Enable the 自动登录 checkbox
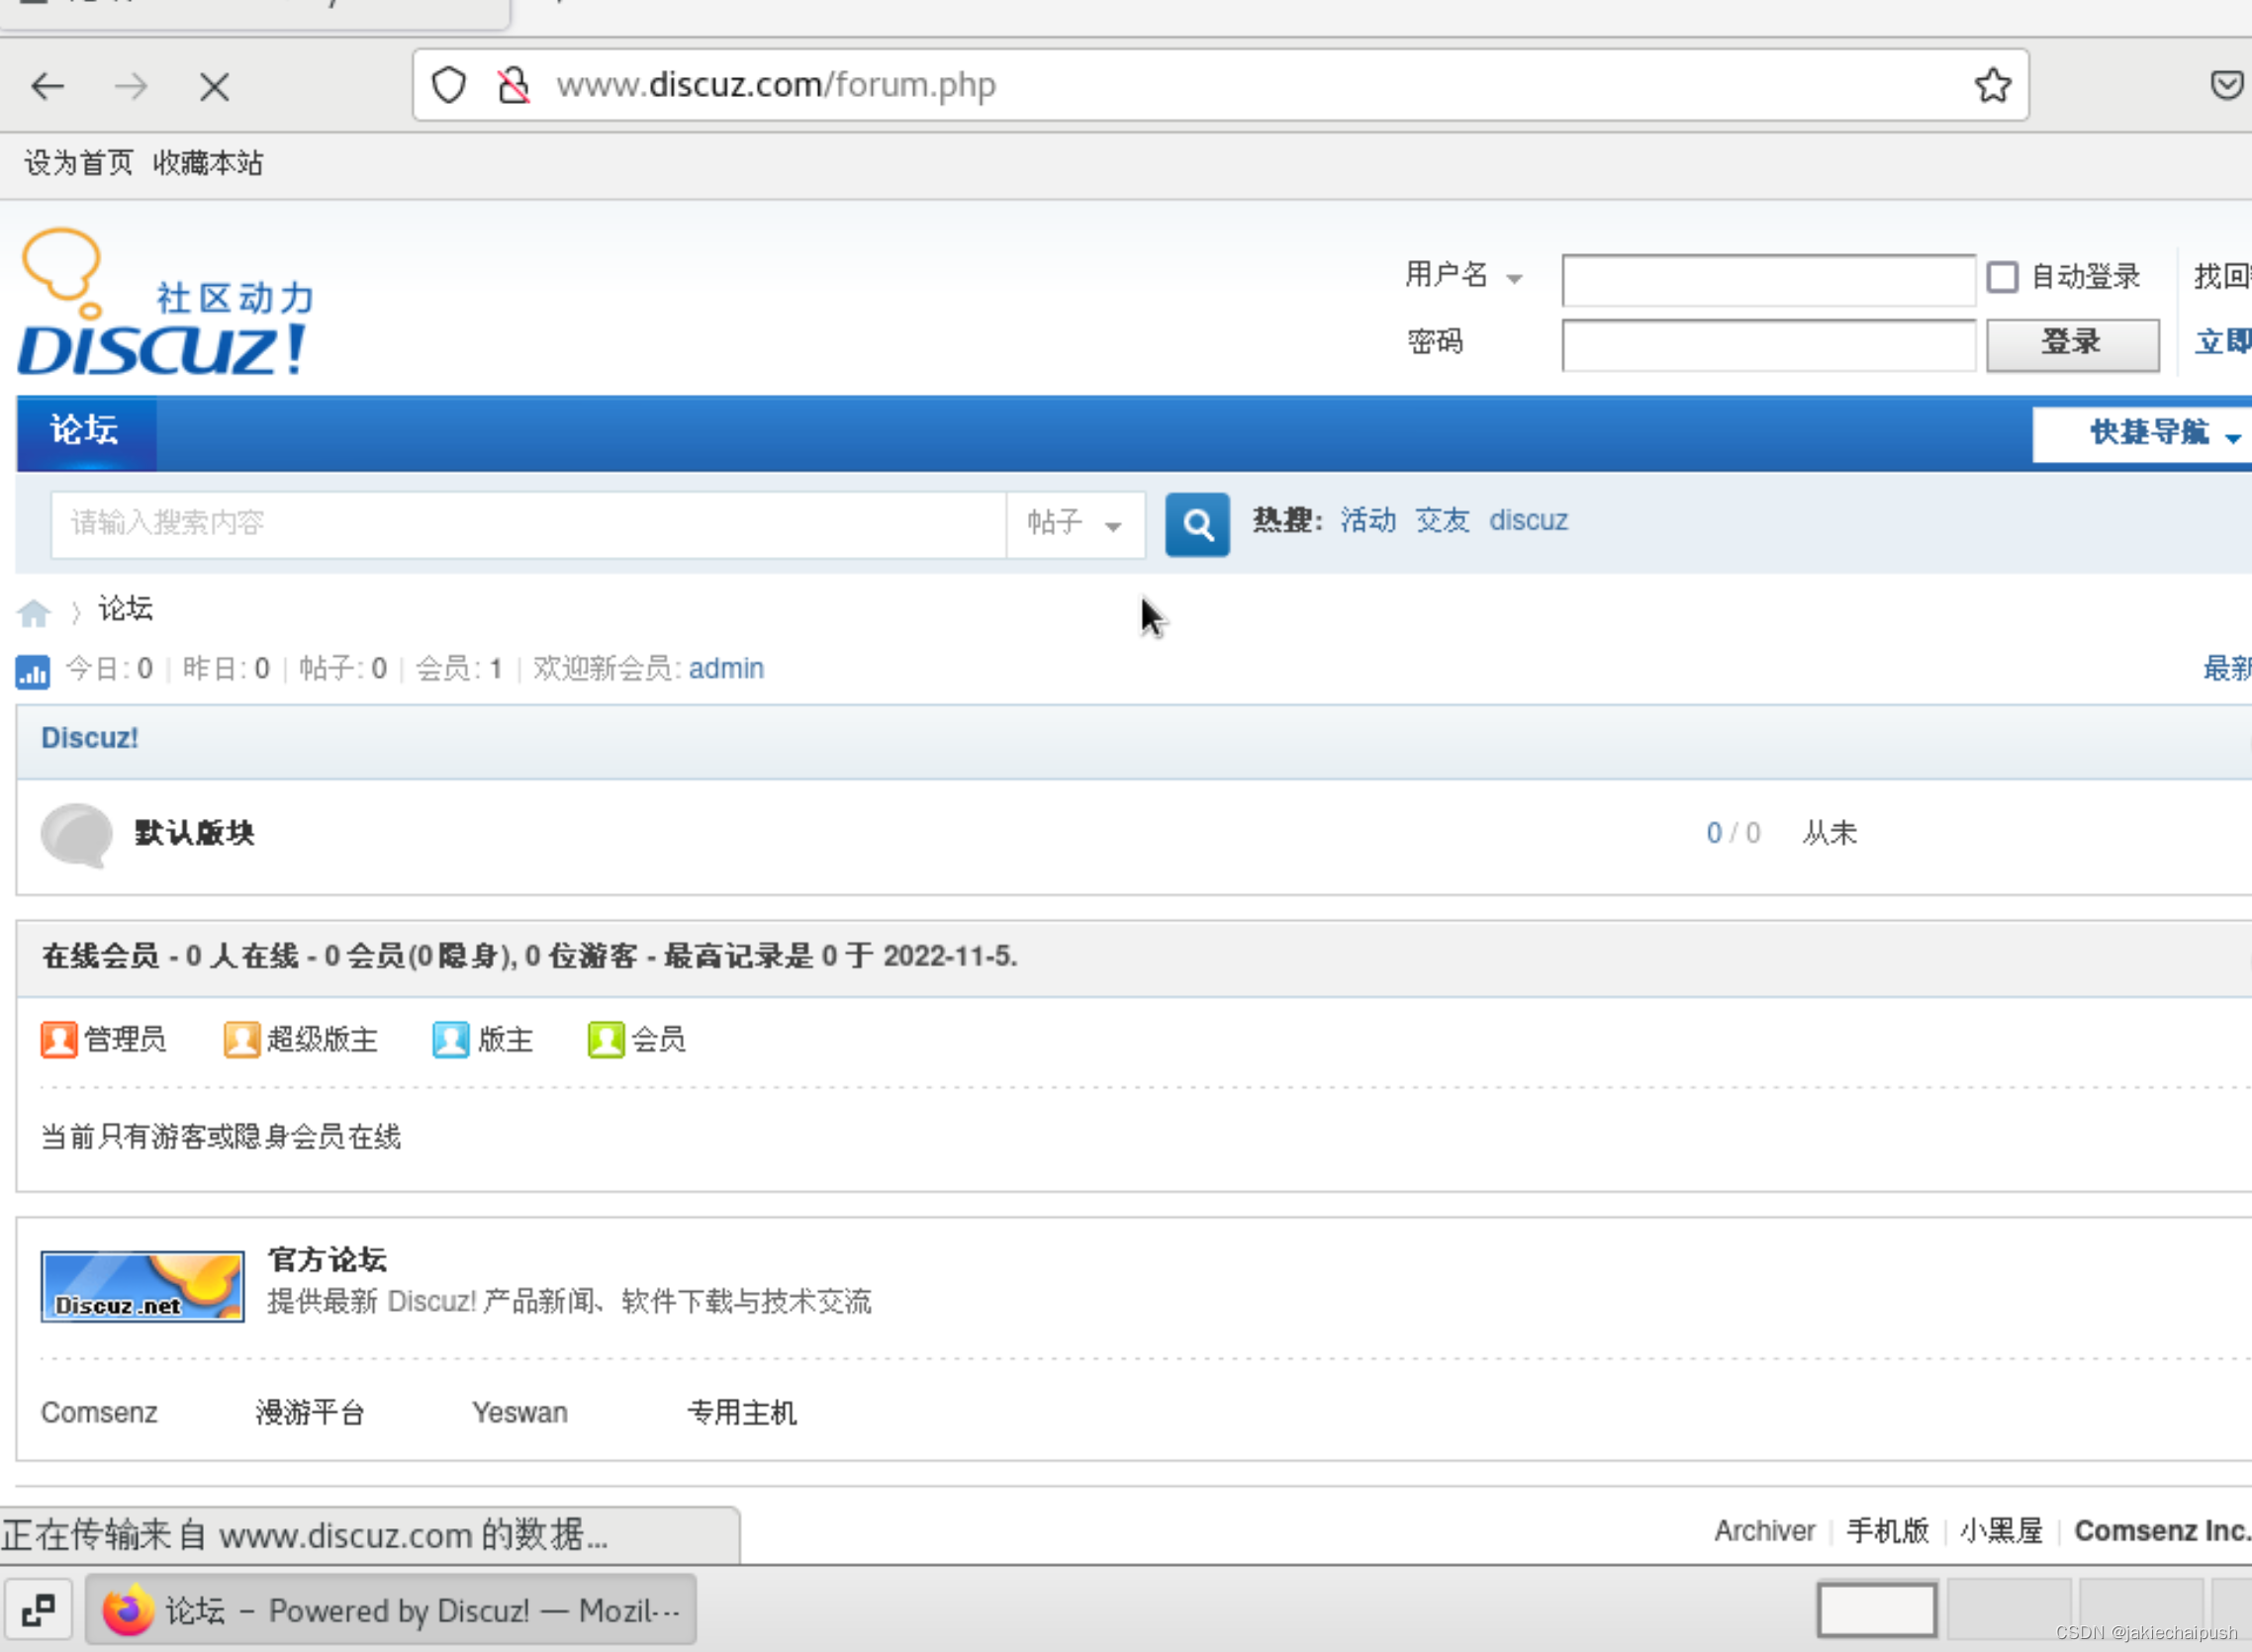 click(2002, 277)
